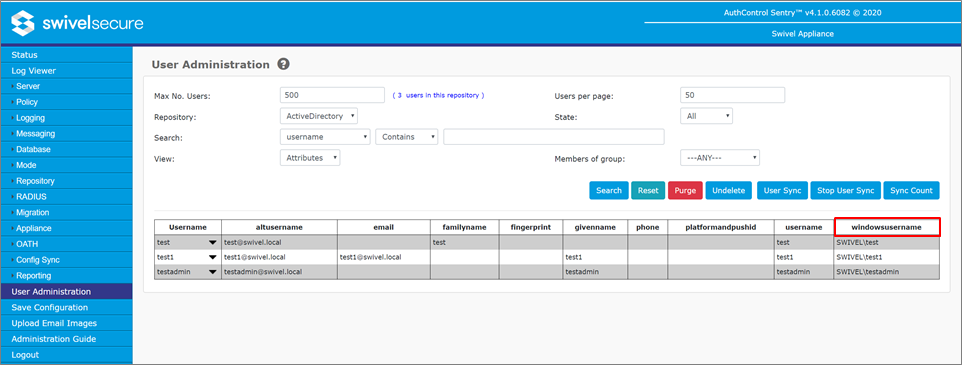The width and height of the screenshot is (962, 365).
Task: Open the State All dropdown
Action: tap(706, 115)
